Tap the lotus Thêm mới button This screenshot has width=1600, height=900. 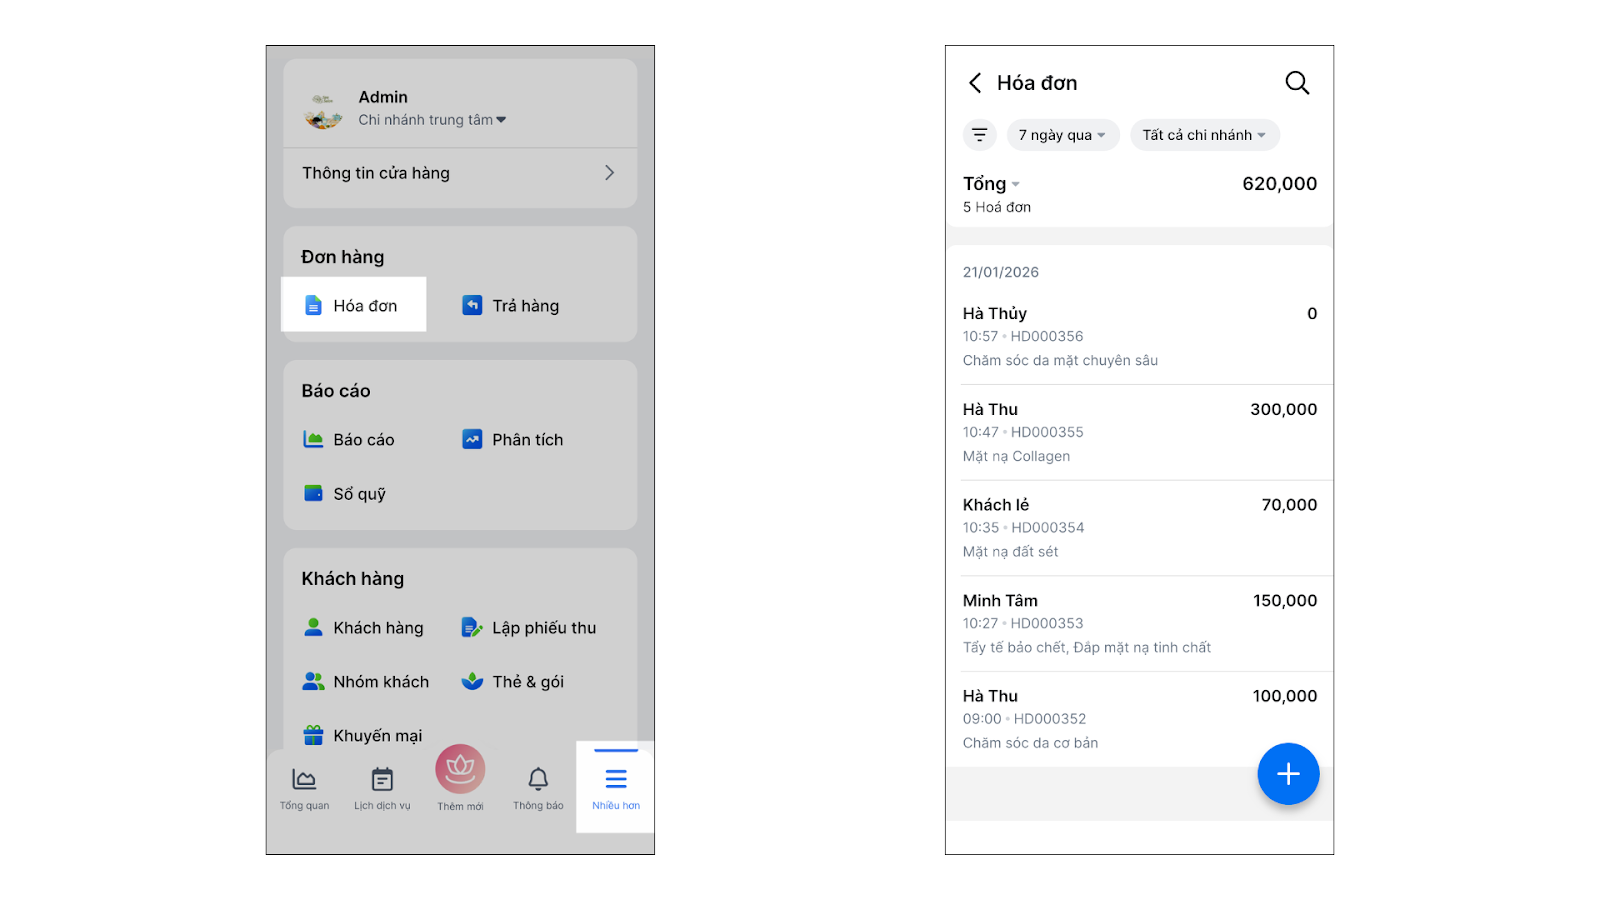pos(460,770)
